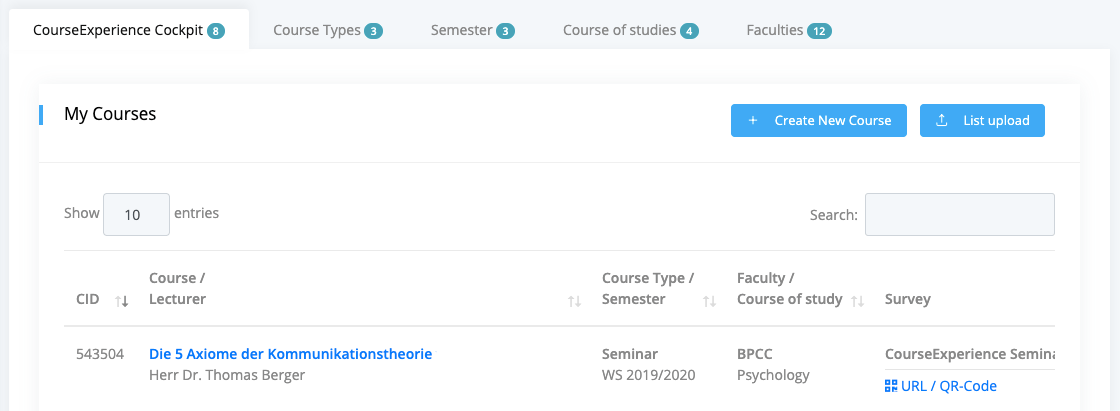
Task: Open the Show entries count selector
Action: (x=136, y=214)
